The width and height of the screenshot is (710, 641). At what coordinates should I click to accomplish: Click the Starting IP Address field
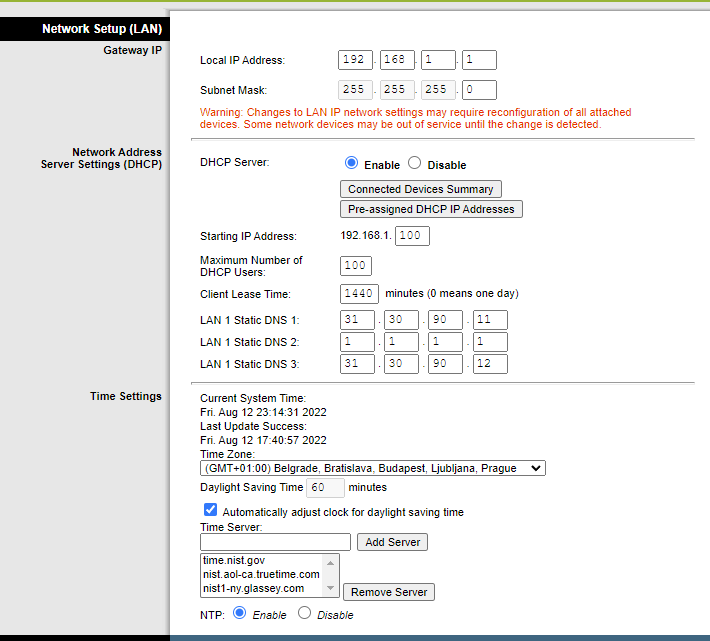[x=413, y=236]
